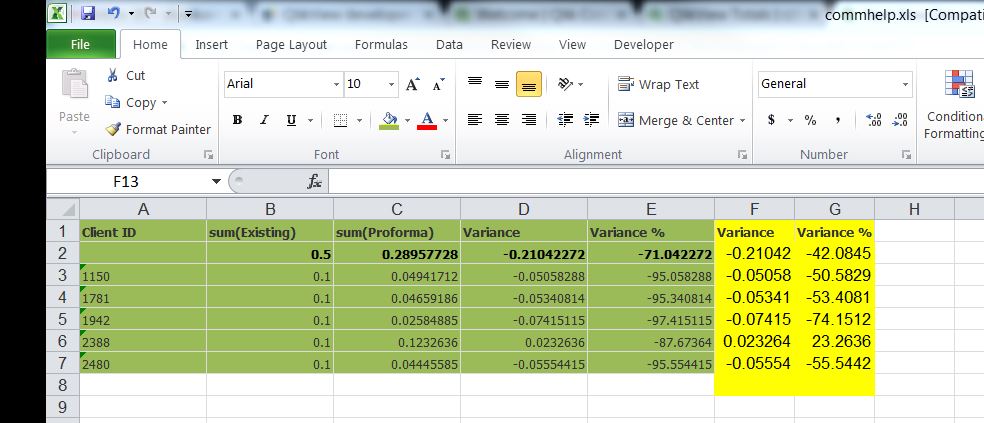Open the Copy options dropdown arrow

coord(165,102)
